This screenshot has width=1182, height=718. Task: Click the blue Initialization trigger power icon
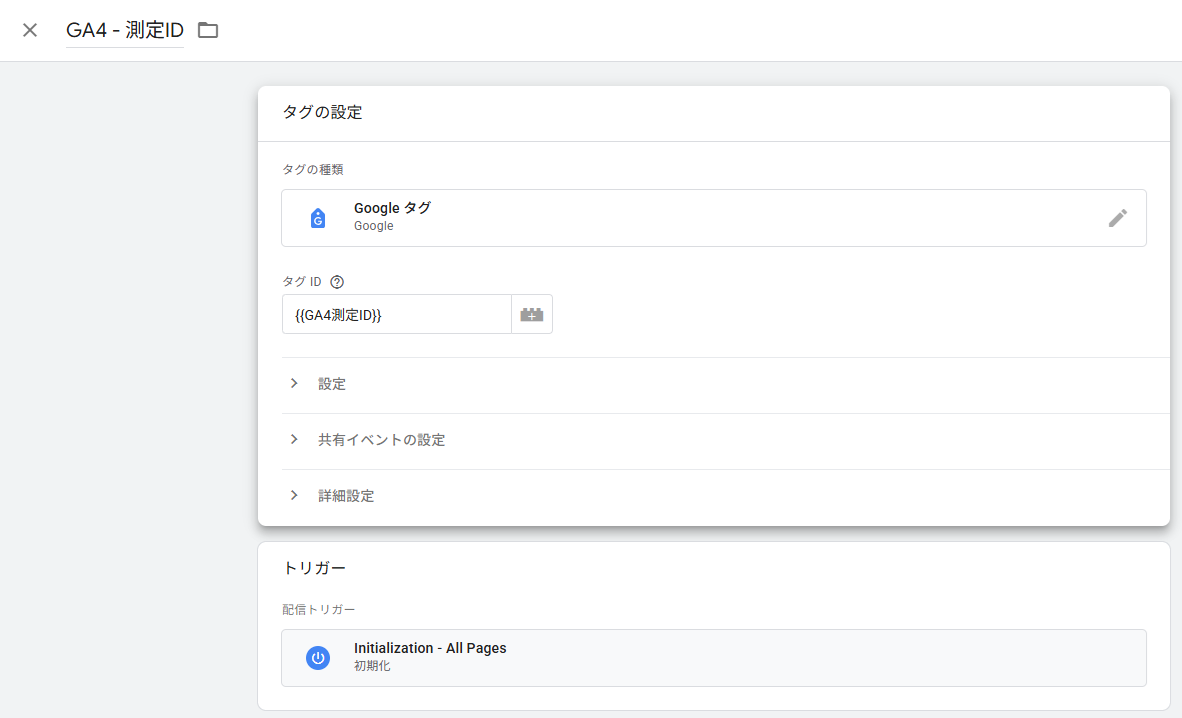tap(318, 658)
